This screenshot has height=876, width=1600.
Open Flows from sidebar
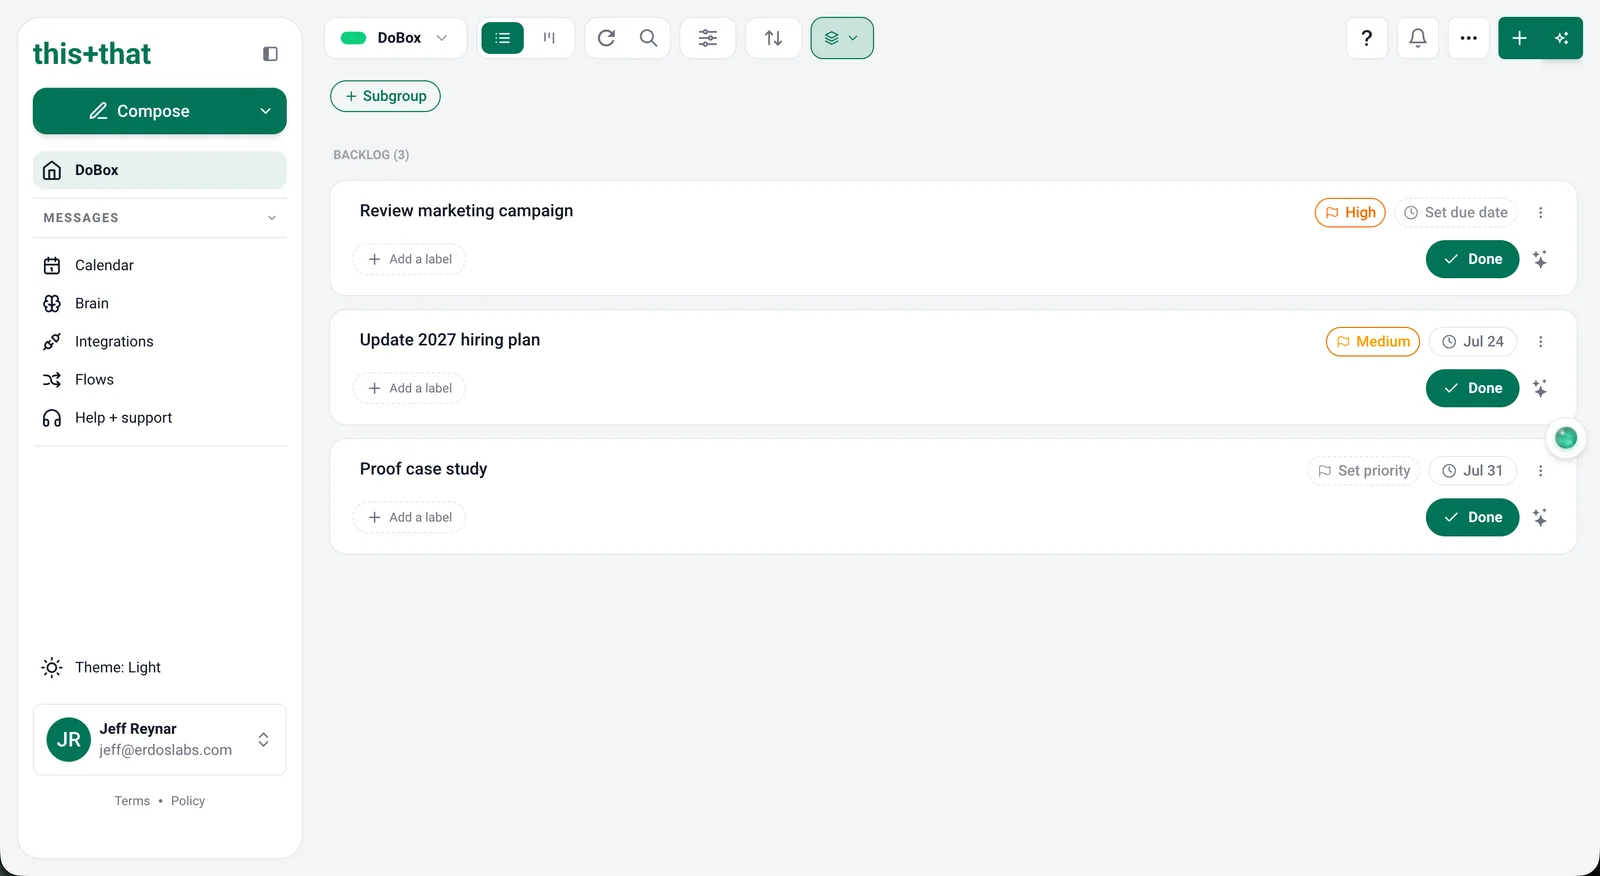(x=160, y=379)
